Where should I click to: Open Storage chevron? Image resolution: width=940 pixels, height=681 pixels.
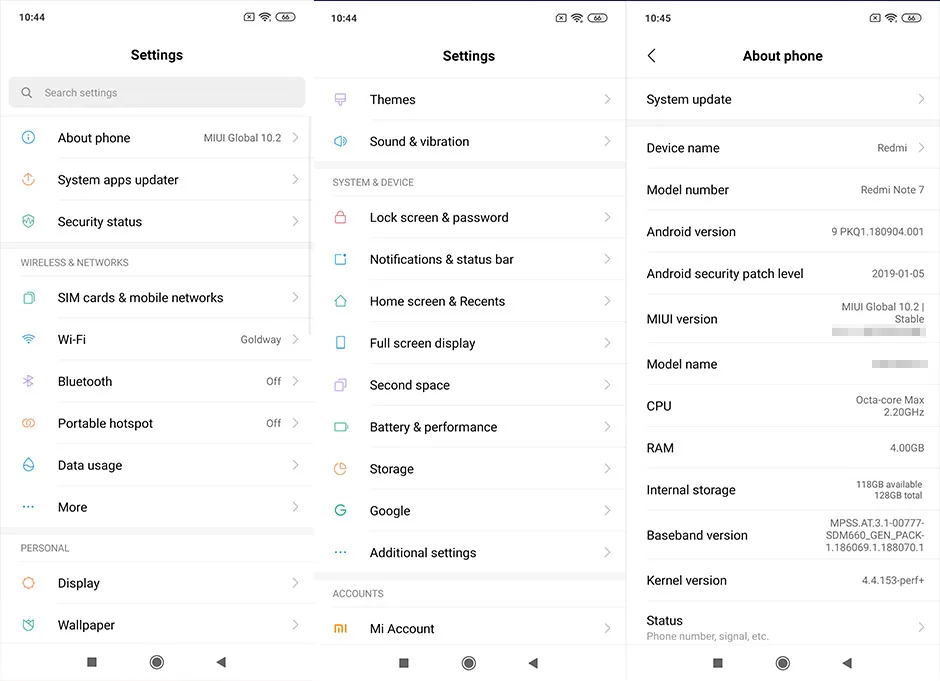607,469
